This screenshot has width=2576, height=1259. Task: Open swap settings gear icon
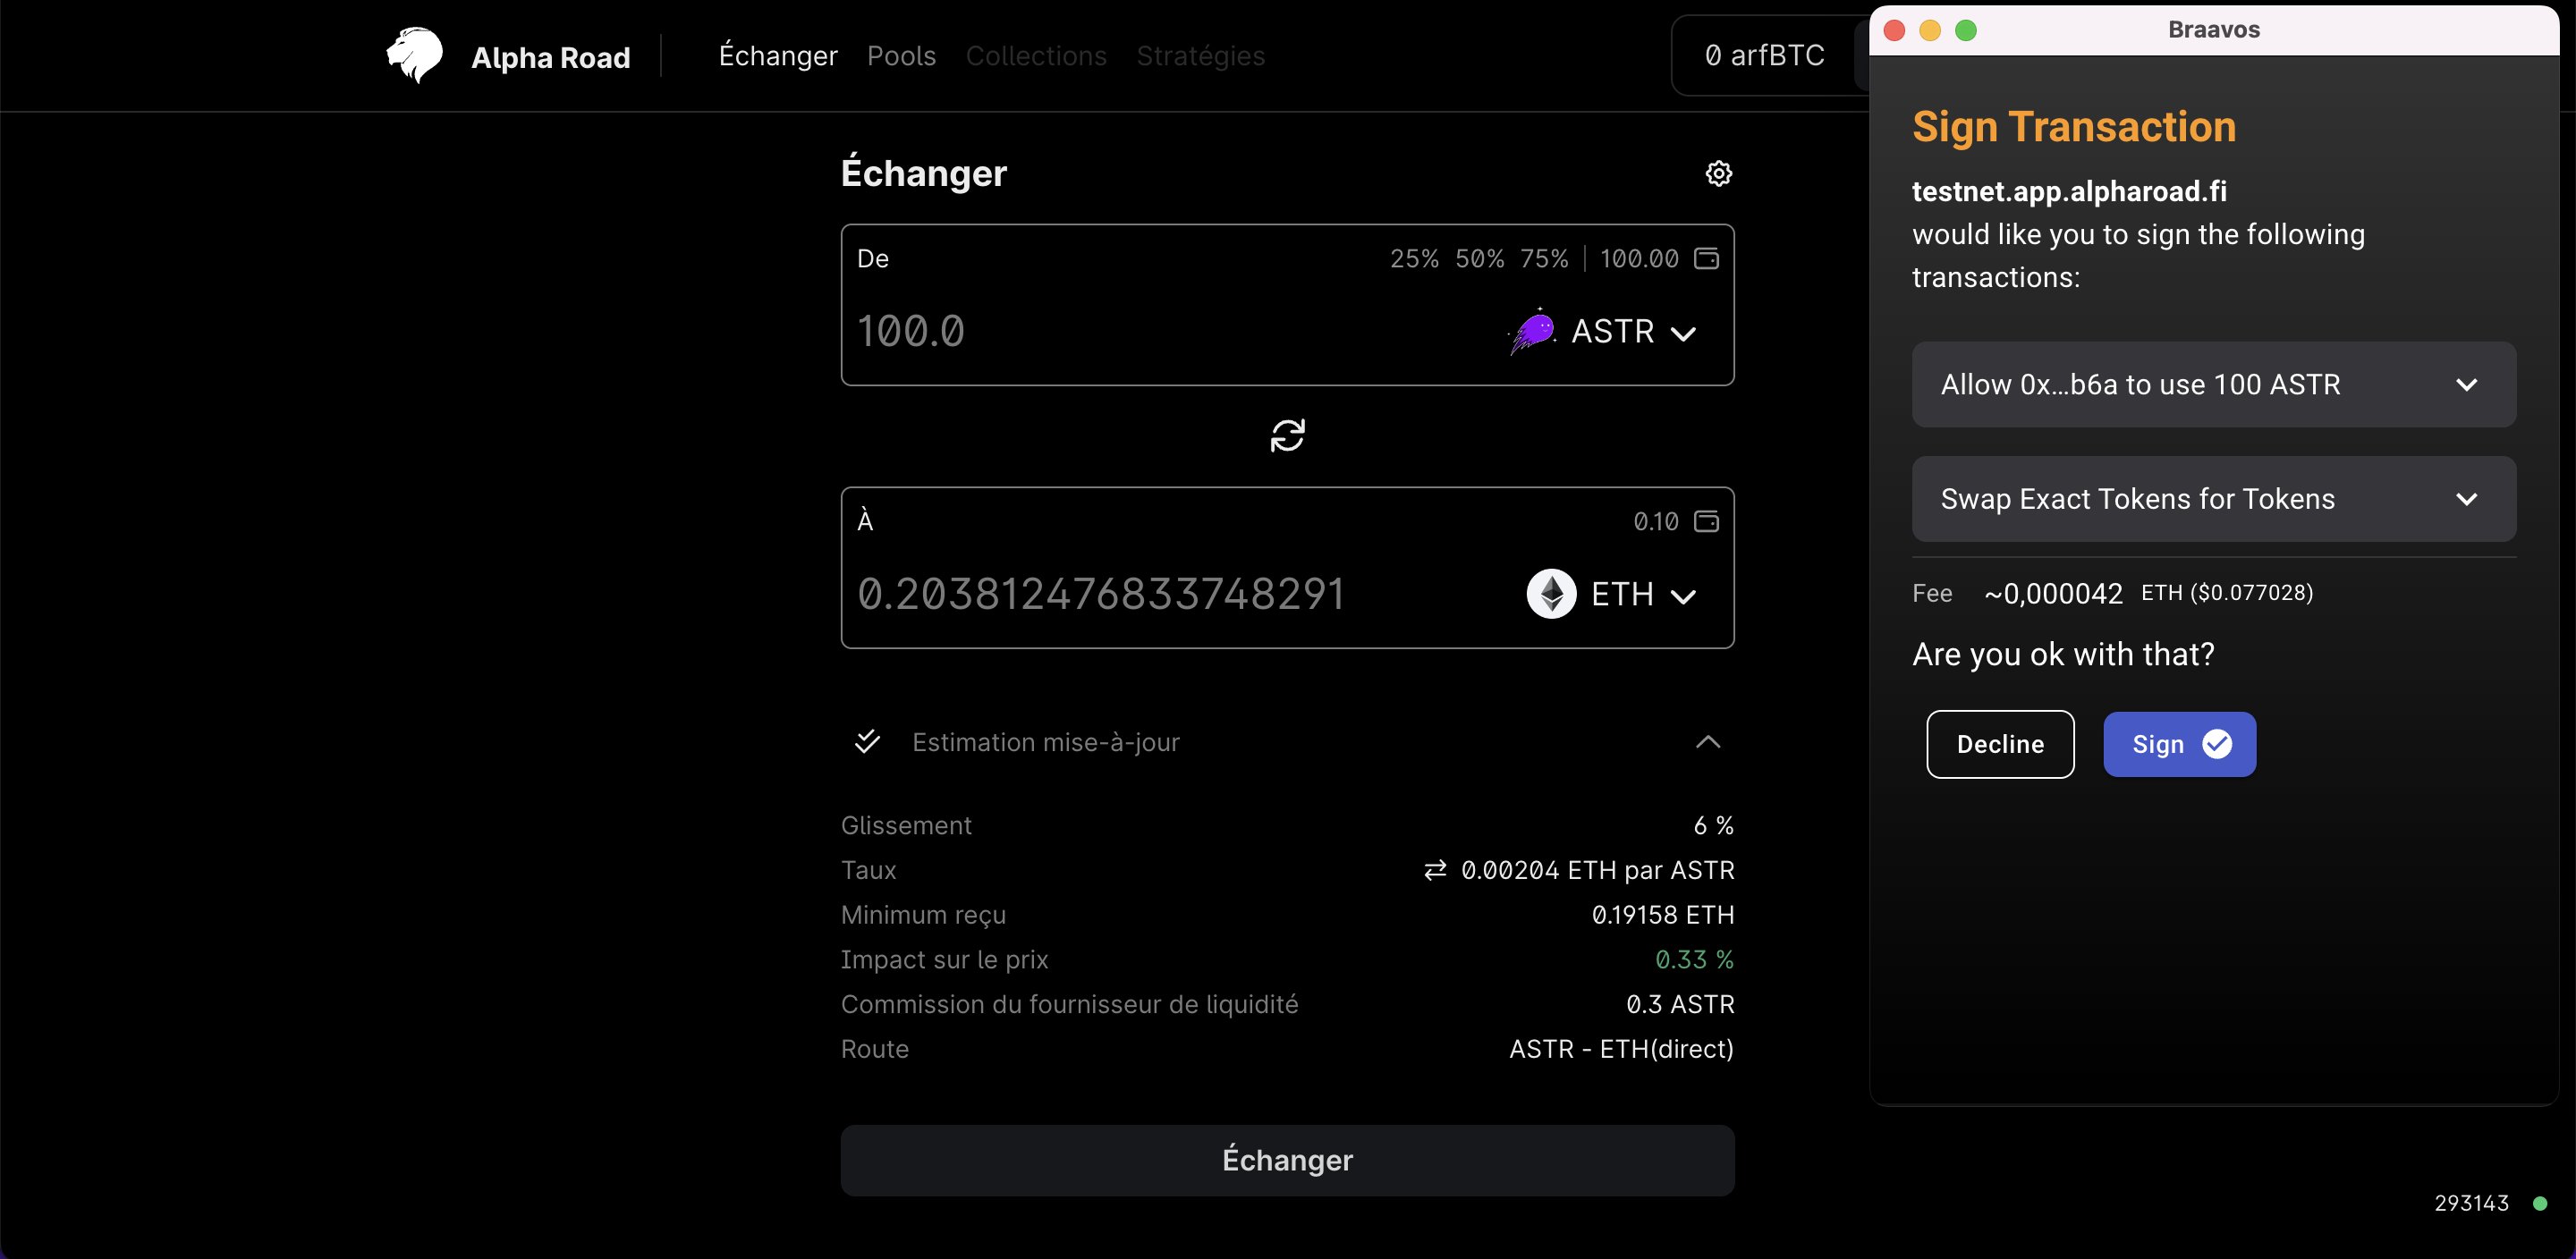[x=1718, y=173]
